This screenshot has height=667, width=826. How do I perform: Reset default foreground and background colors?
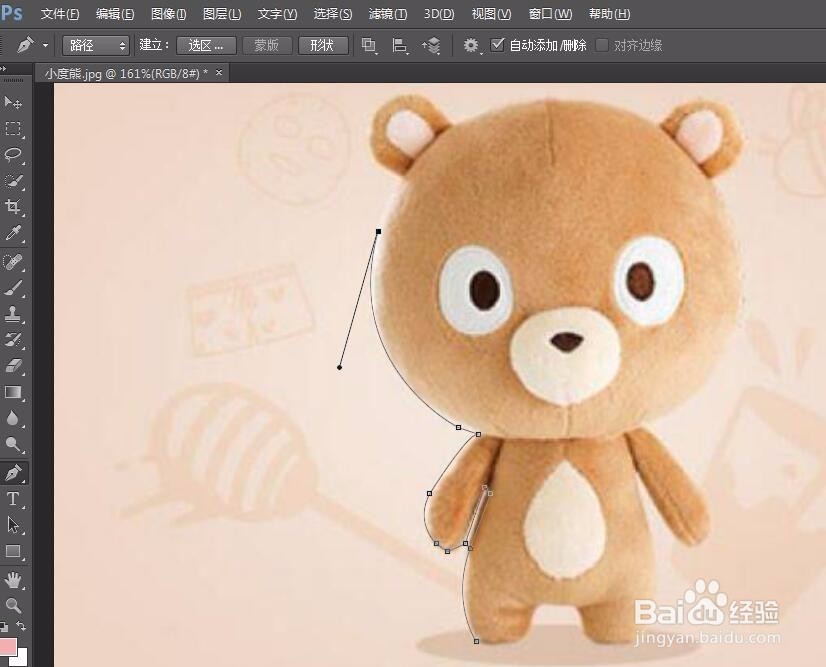pyautogui.click(x=4, y=626)
